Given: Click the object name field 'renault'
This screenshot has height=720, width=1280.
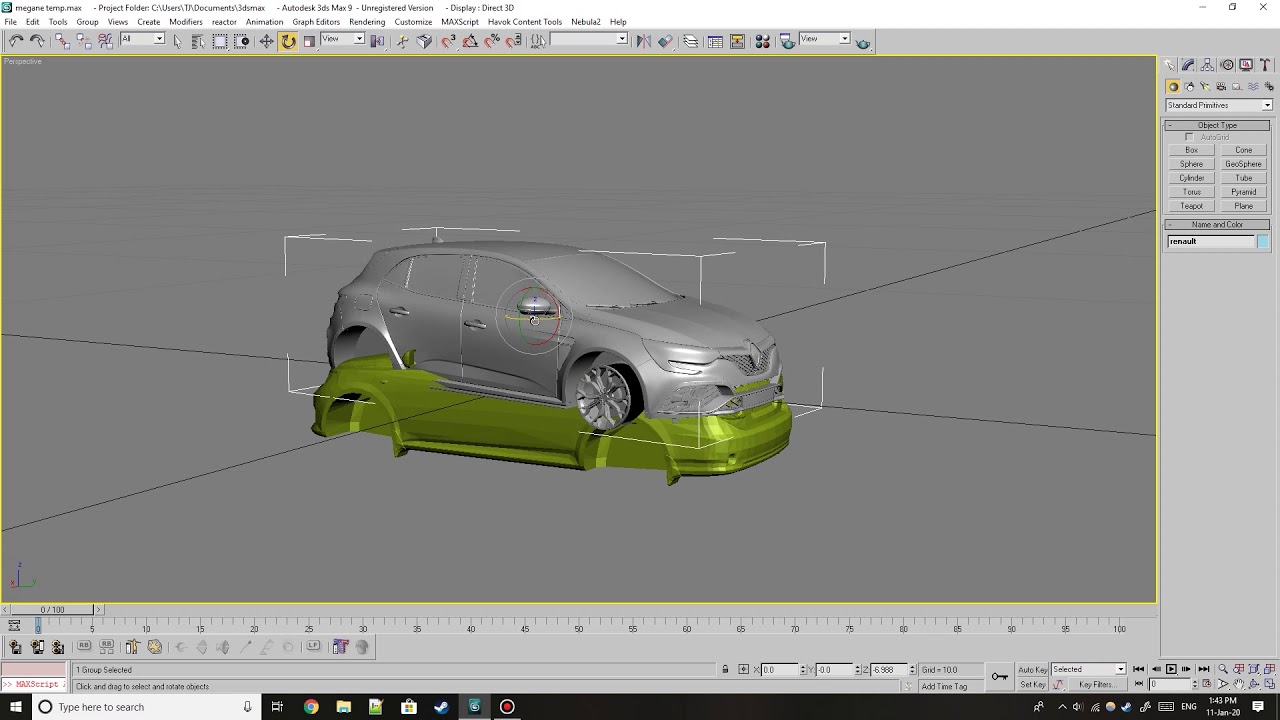Looking at the screenshot, I should [x=1211, y=241].
